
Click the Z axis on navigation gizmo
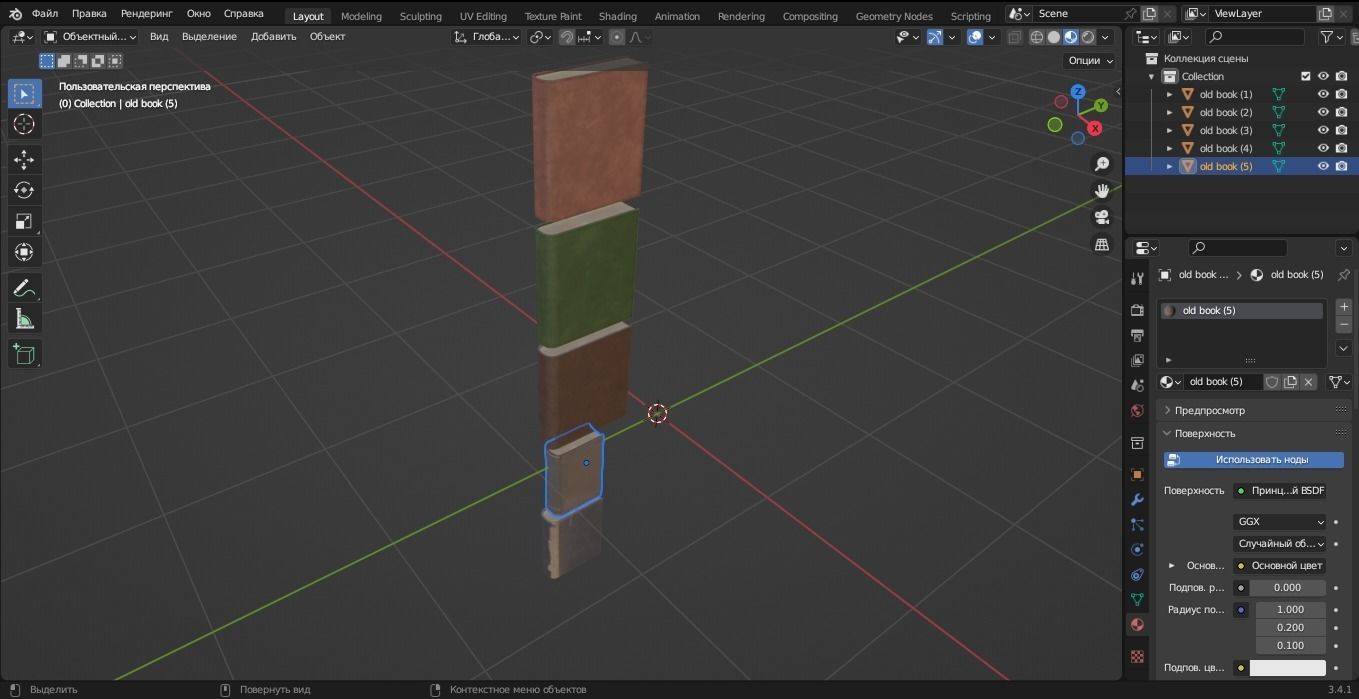point(1078,91)
